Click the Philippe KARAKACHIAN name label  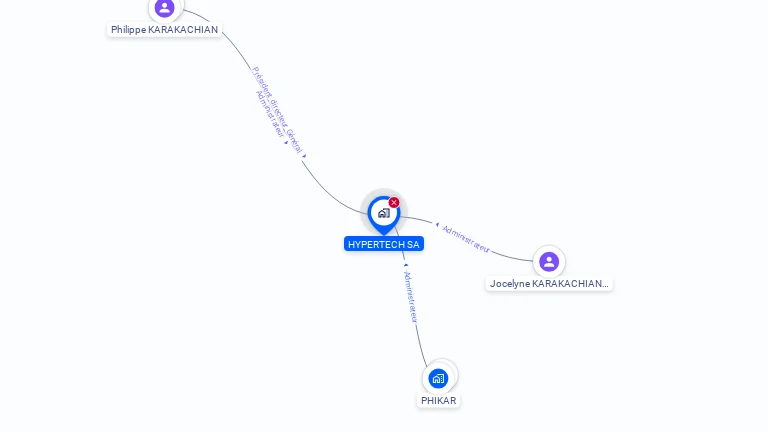pyautogui.click(x=165, y=29)
